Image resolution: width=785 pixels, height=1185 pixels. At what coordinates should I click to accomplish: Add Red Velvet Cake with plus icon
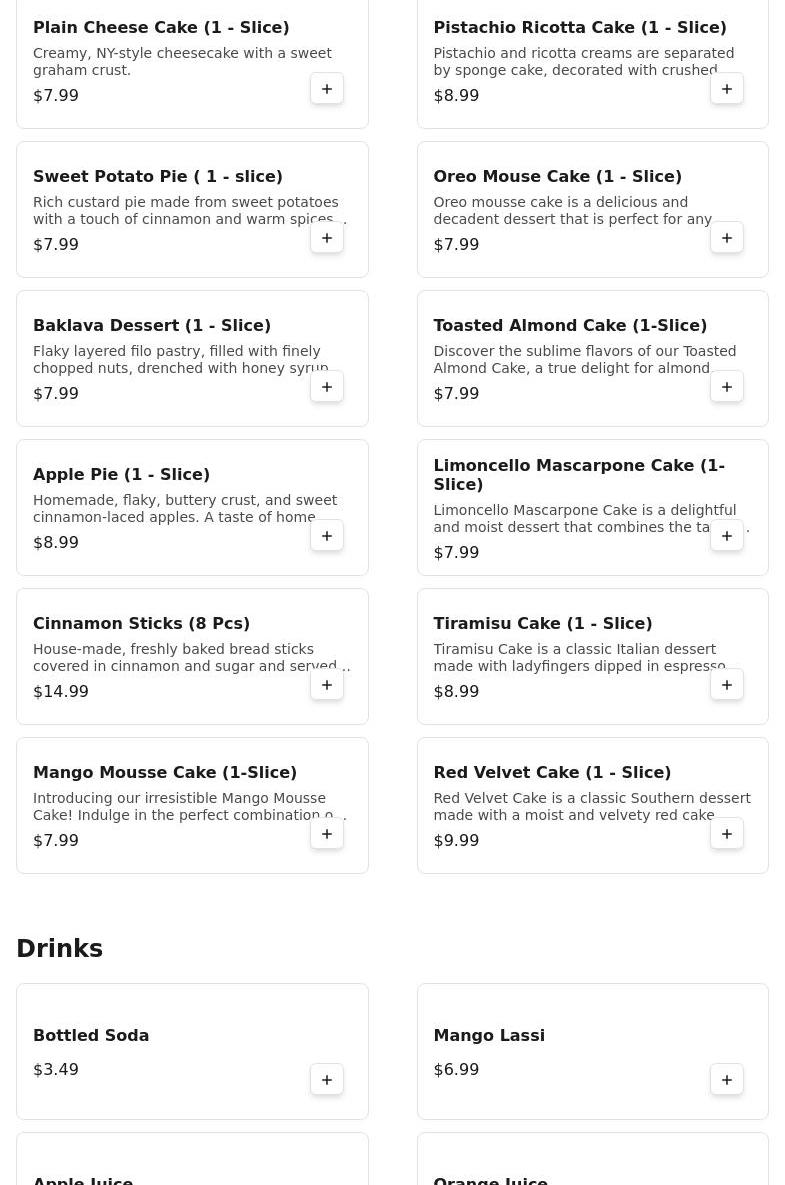click(x=726, y=833)
